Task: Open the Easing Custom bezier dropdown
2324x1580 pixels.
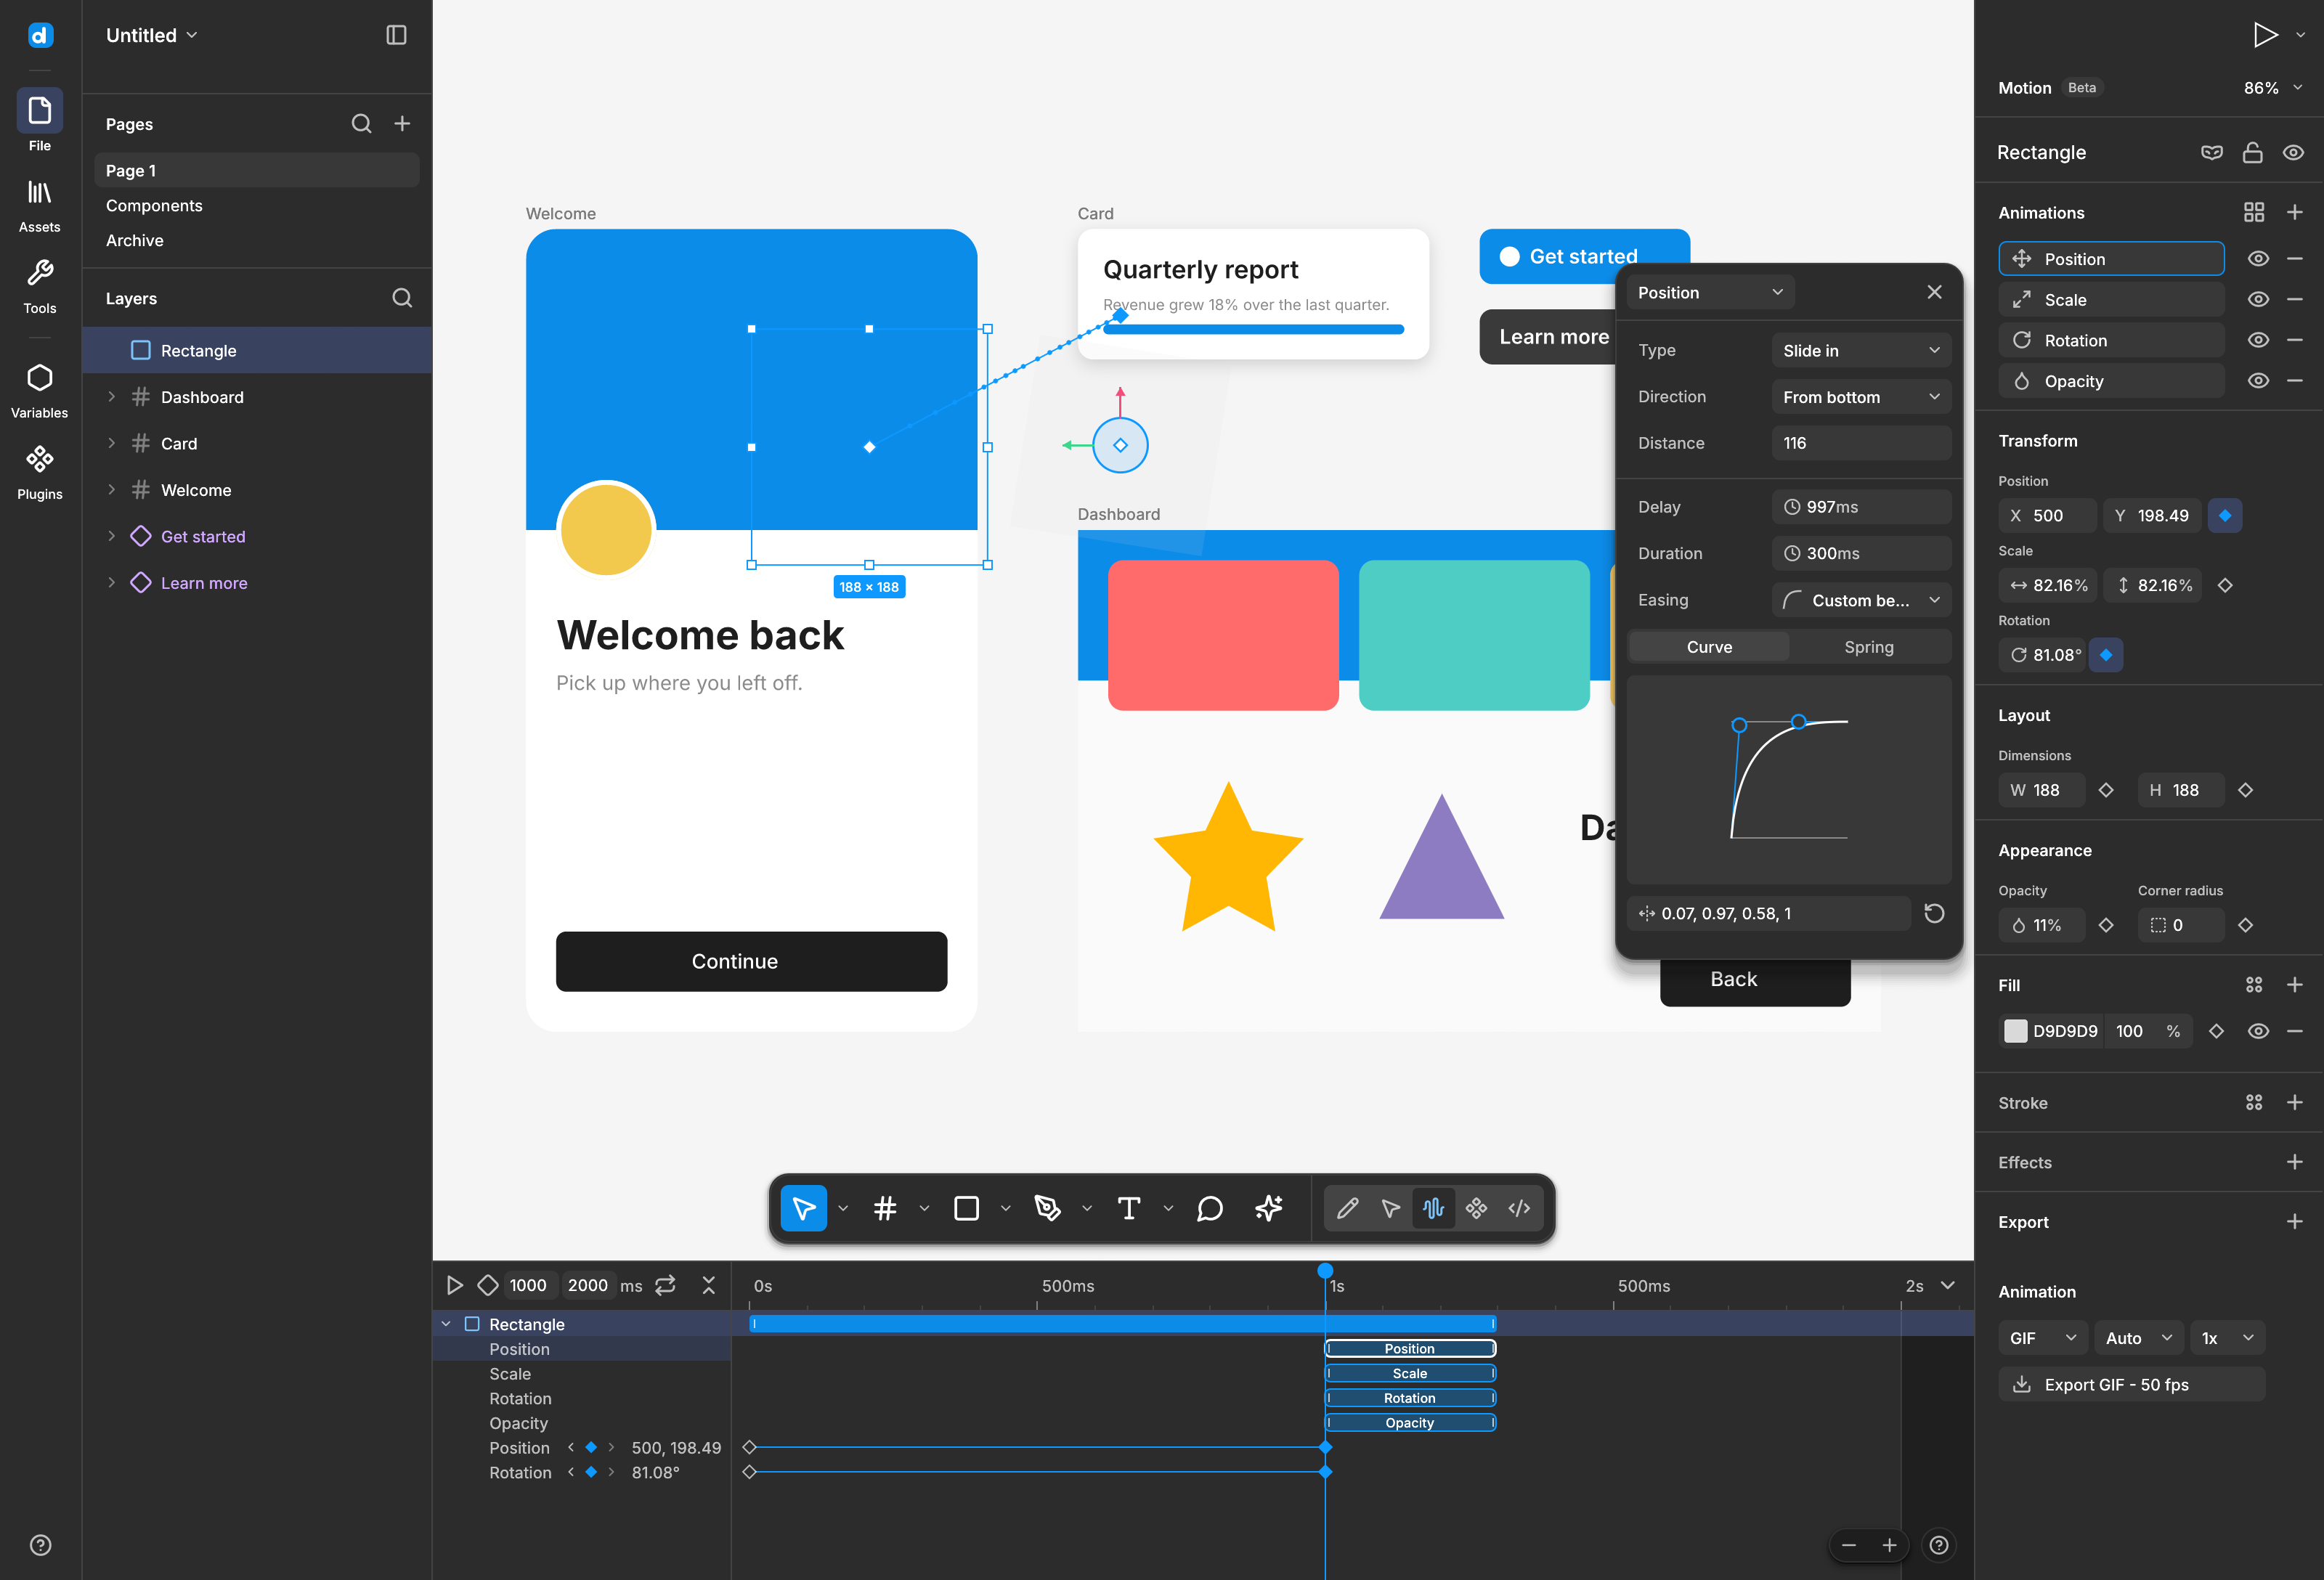Action: [x=1860, y=600]
